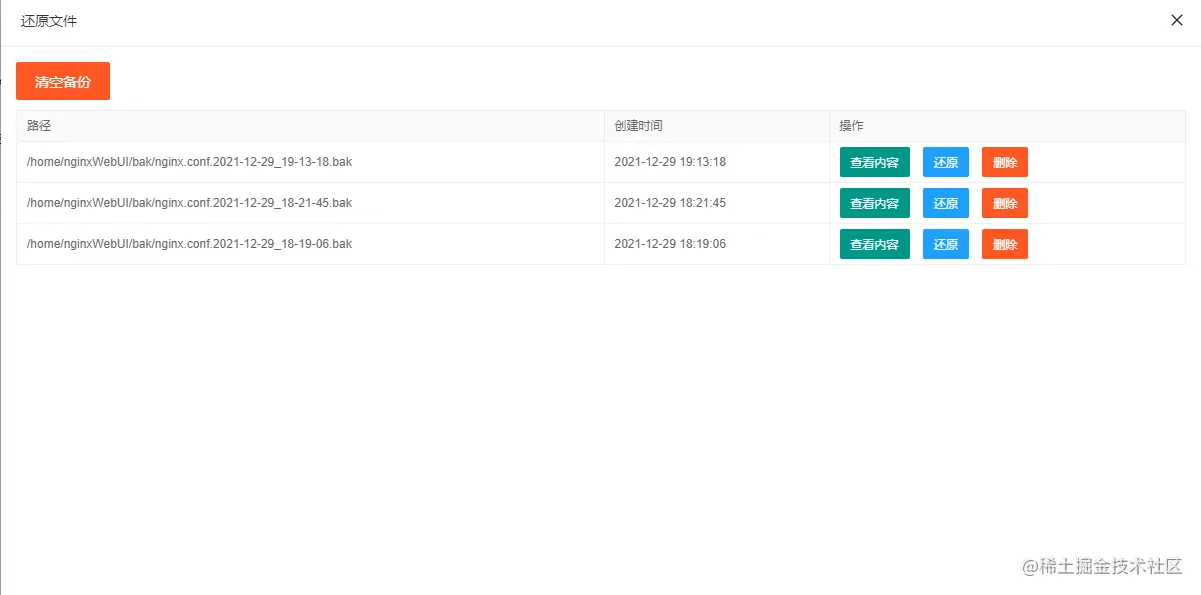Click the 稀土掘金技术社区 watermark
1201x595 pixels.
coord(1102,566)
